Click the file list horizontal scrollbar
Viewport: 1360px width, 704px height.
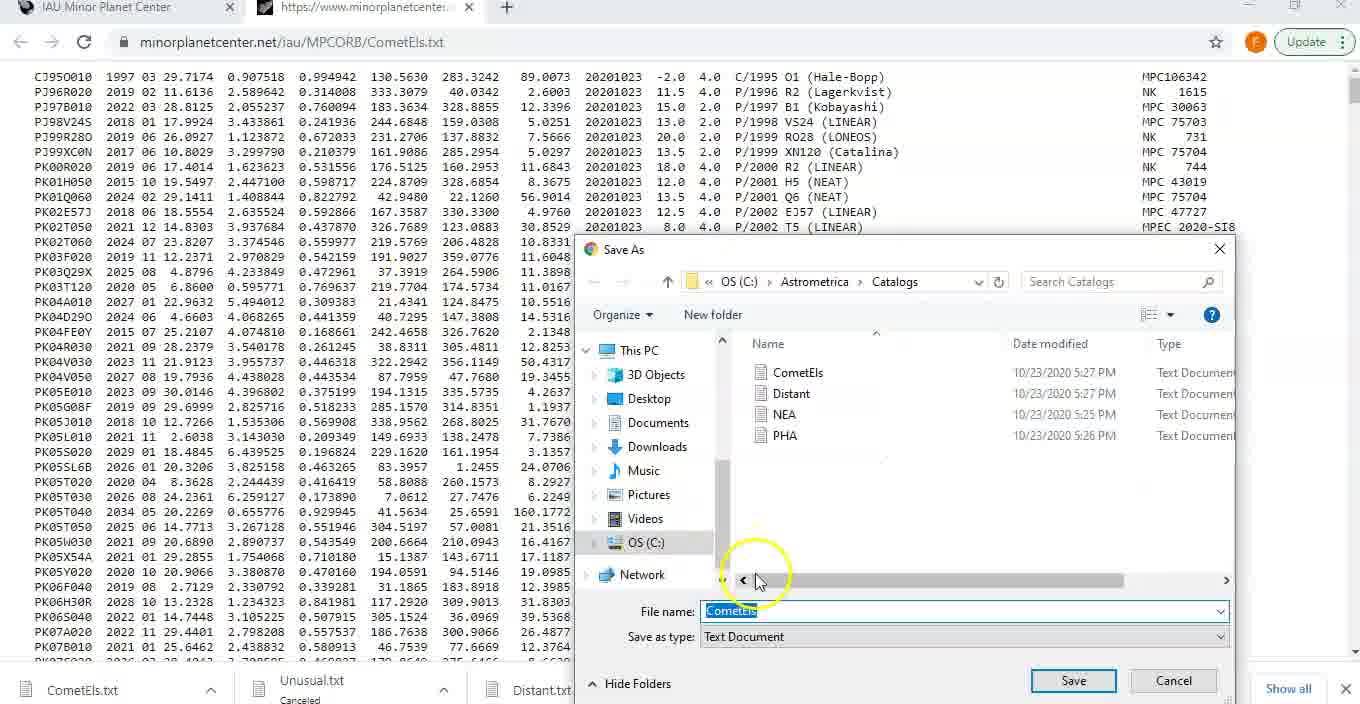coord(938,580)
